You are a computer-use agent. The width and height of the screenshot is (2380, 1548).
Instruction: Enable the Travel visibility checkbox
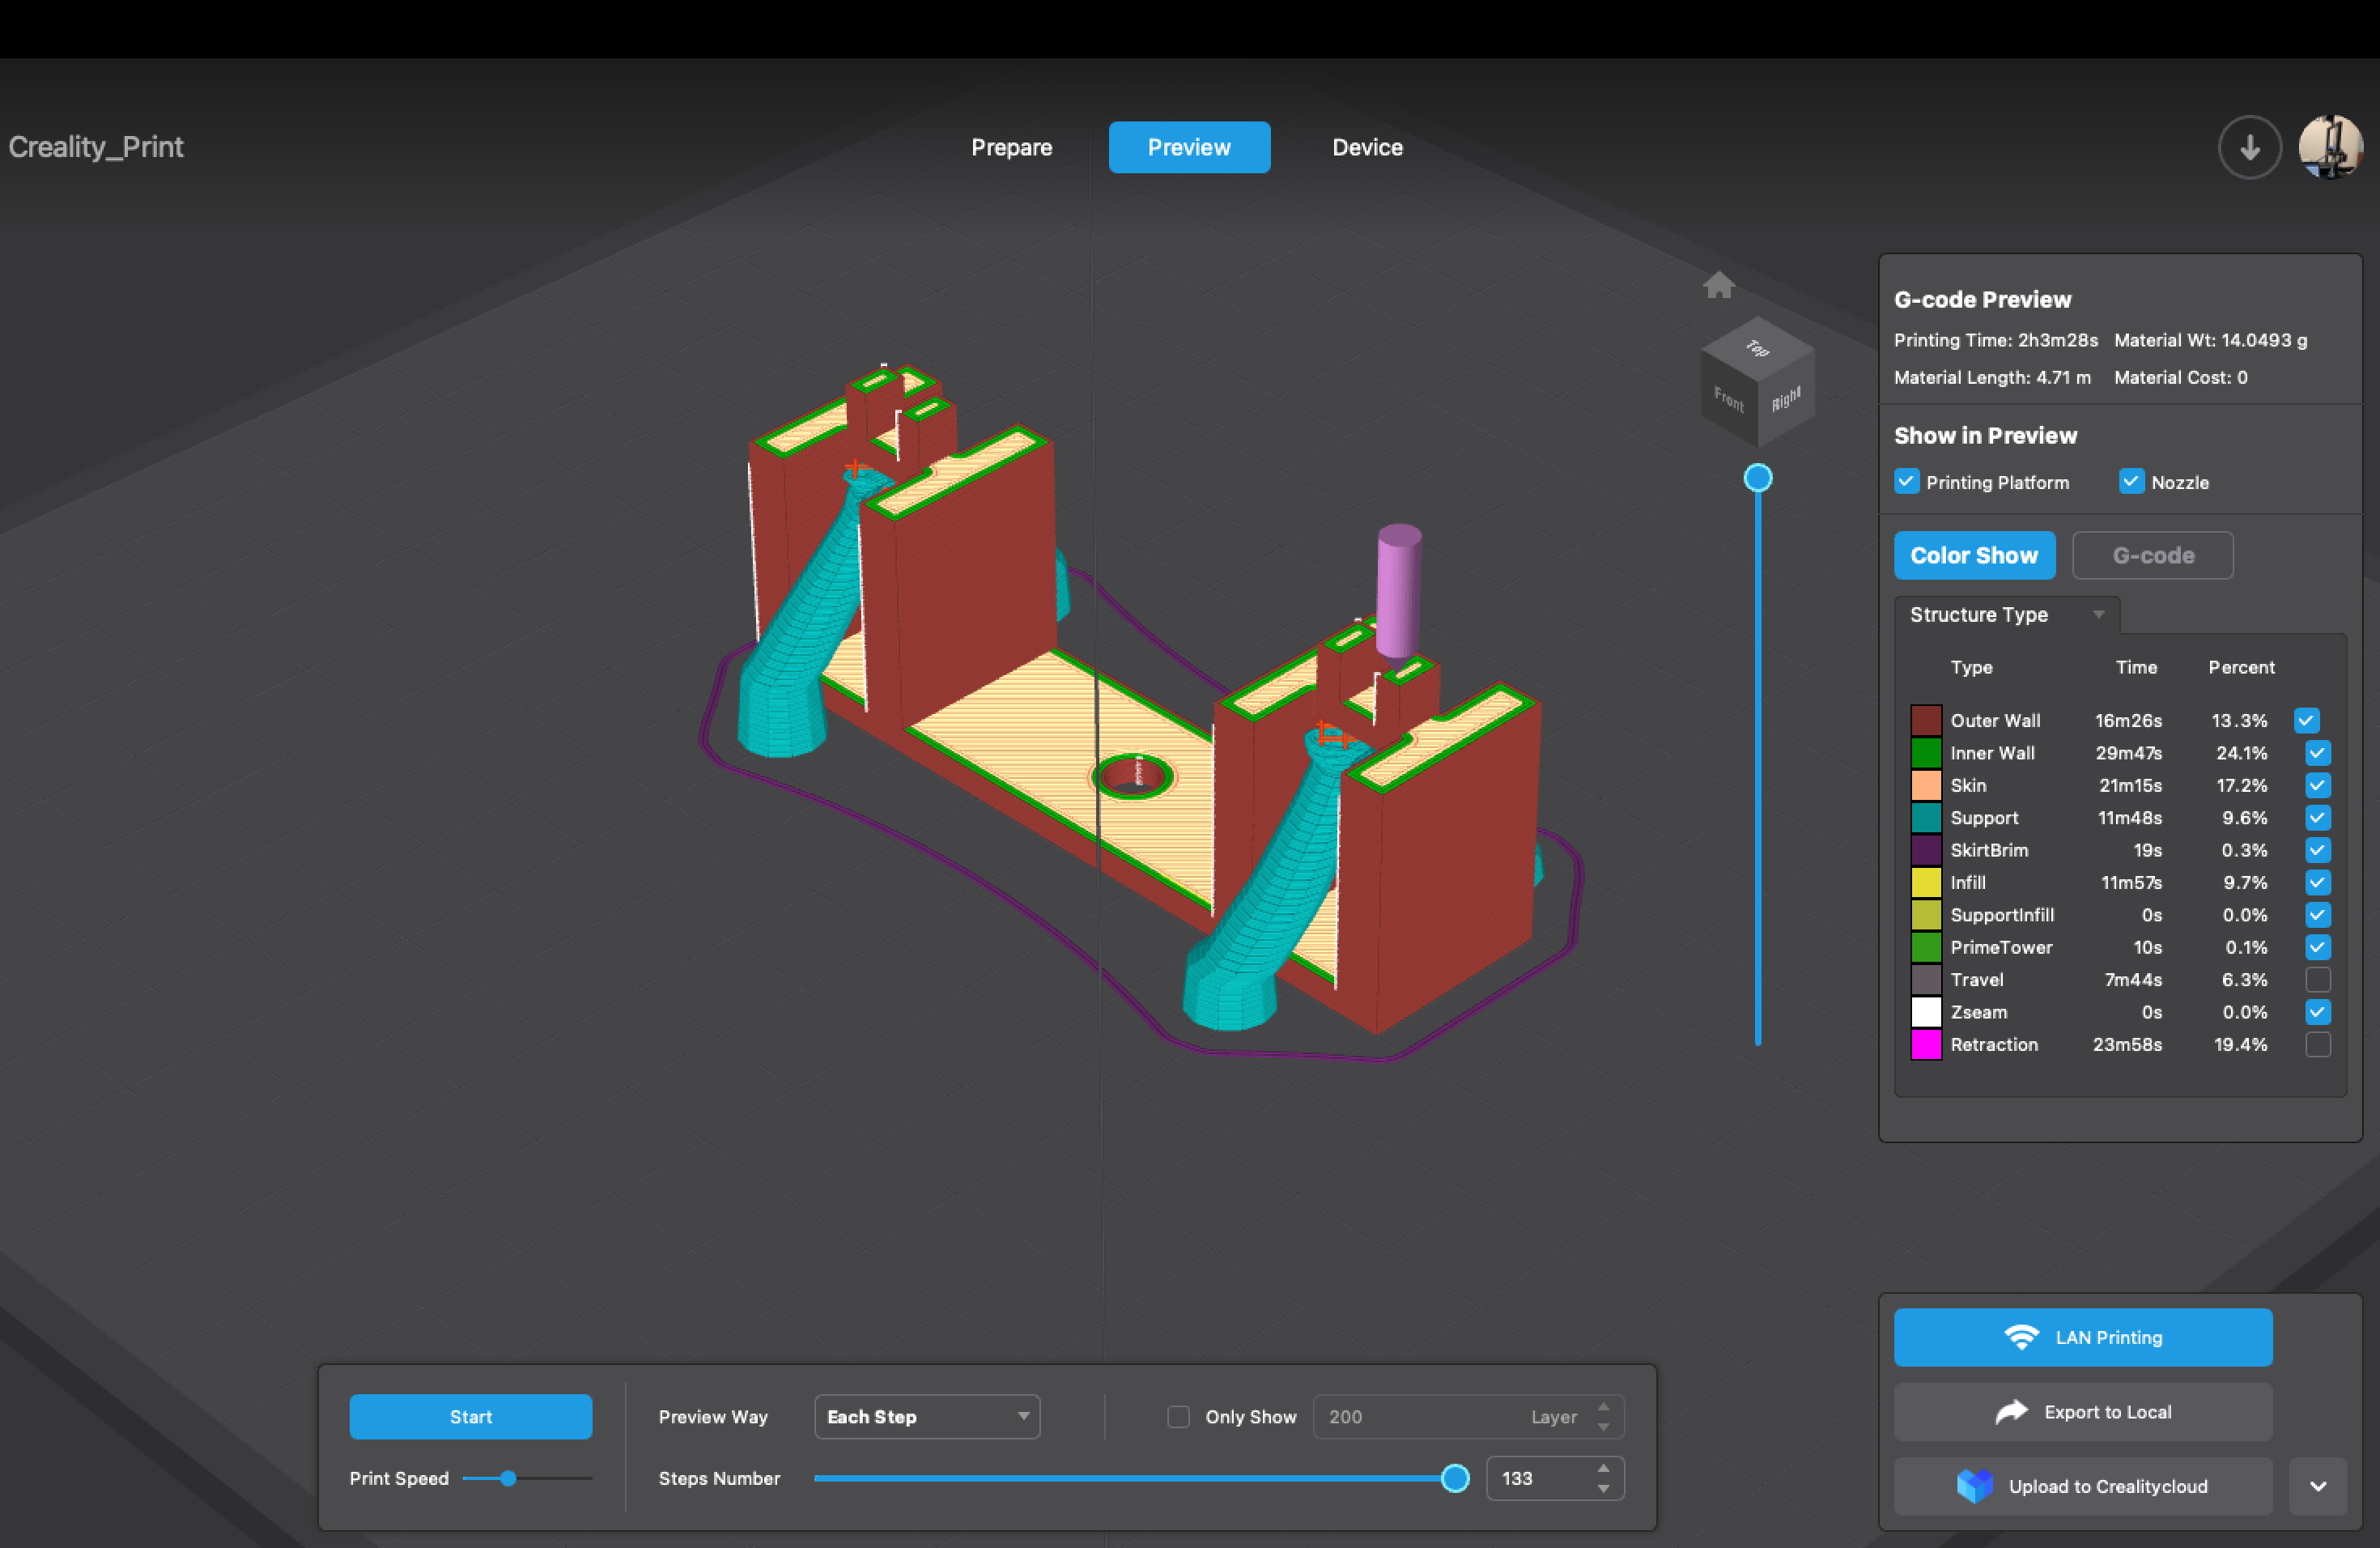(2317, 980)
